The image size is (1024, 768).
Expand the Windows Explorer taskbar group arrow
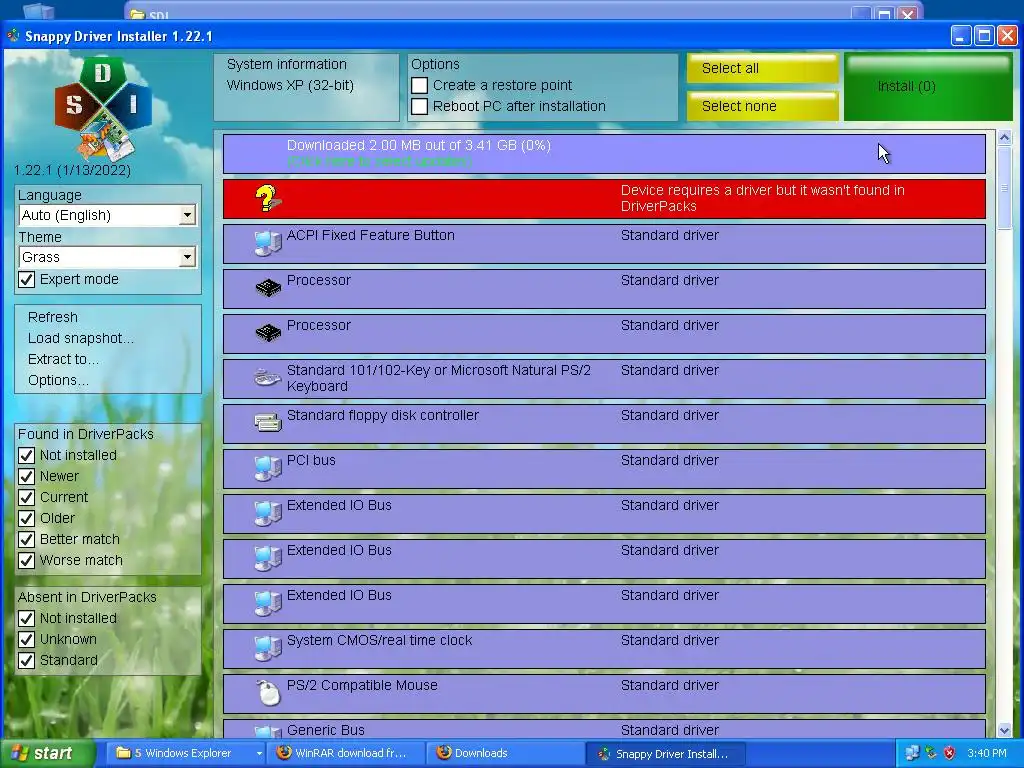pos(259,754)
